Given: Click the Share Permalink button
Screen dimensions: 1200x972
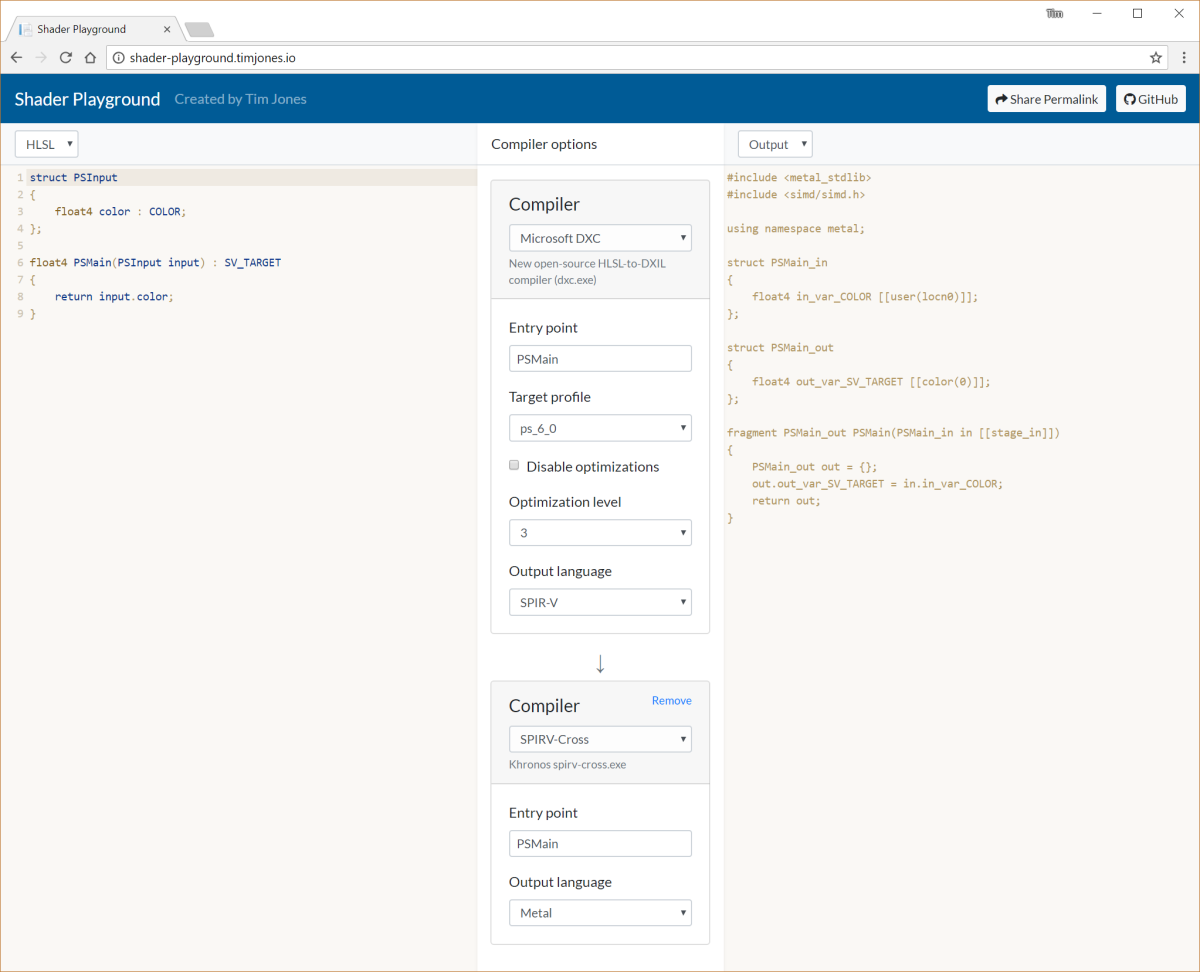Looking at the screenshot, I should point(1046,98).
